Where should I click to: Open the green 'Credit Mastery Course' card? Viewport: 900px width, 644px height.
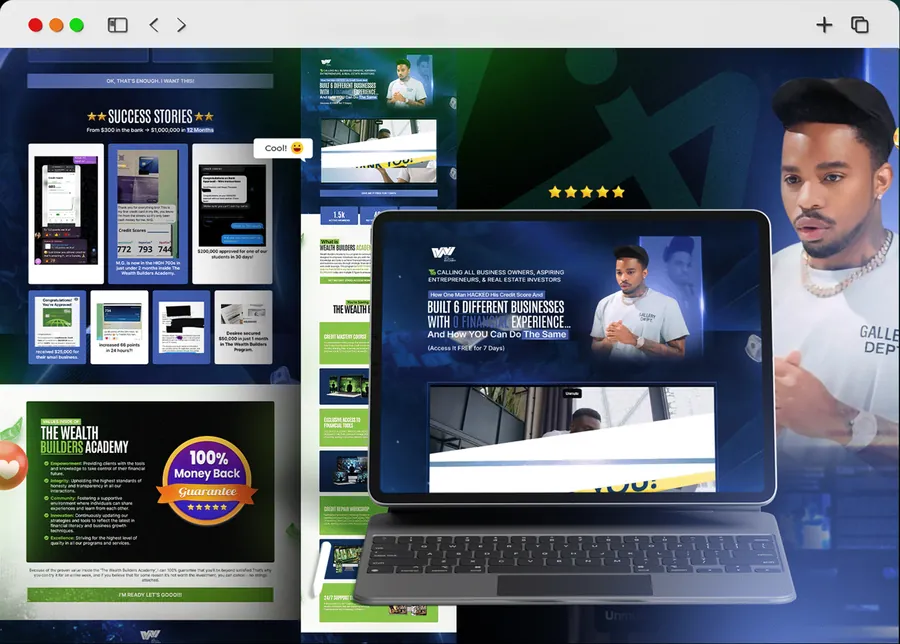pyautogui.click(x=344, y=343)
